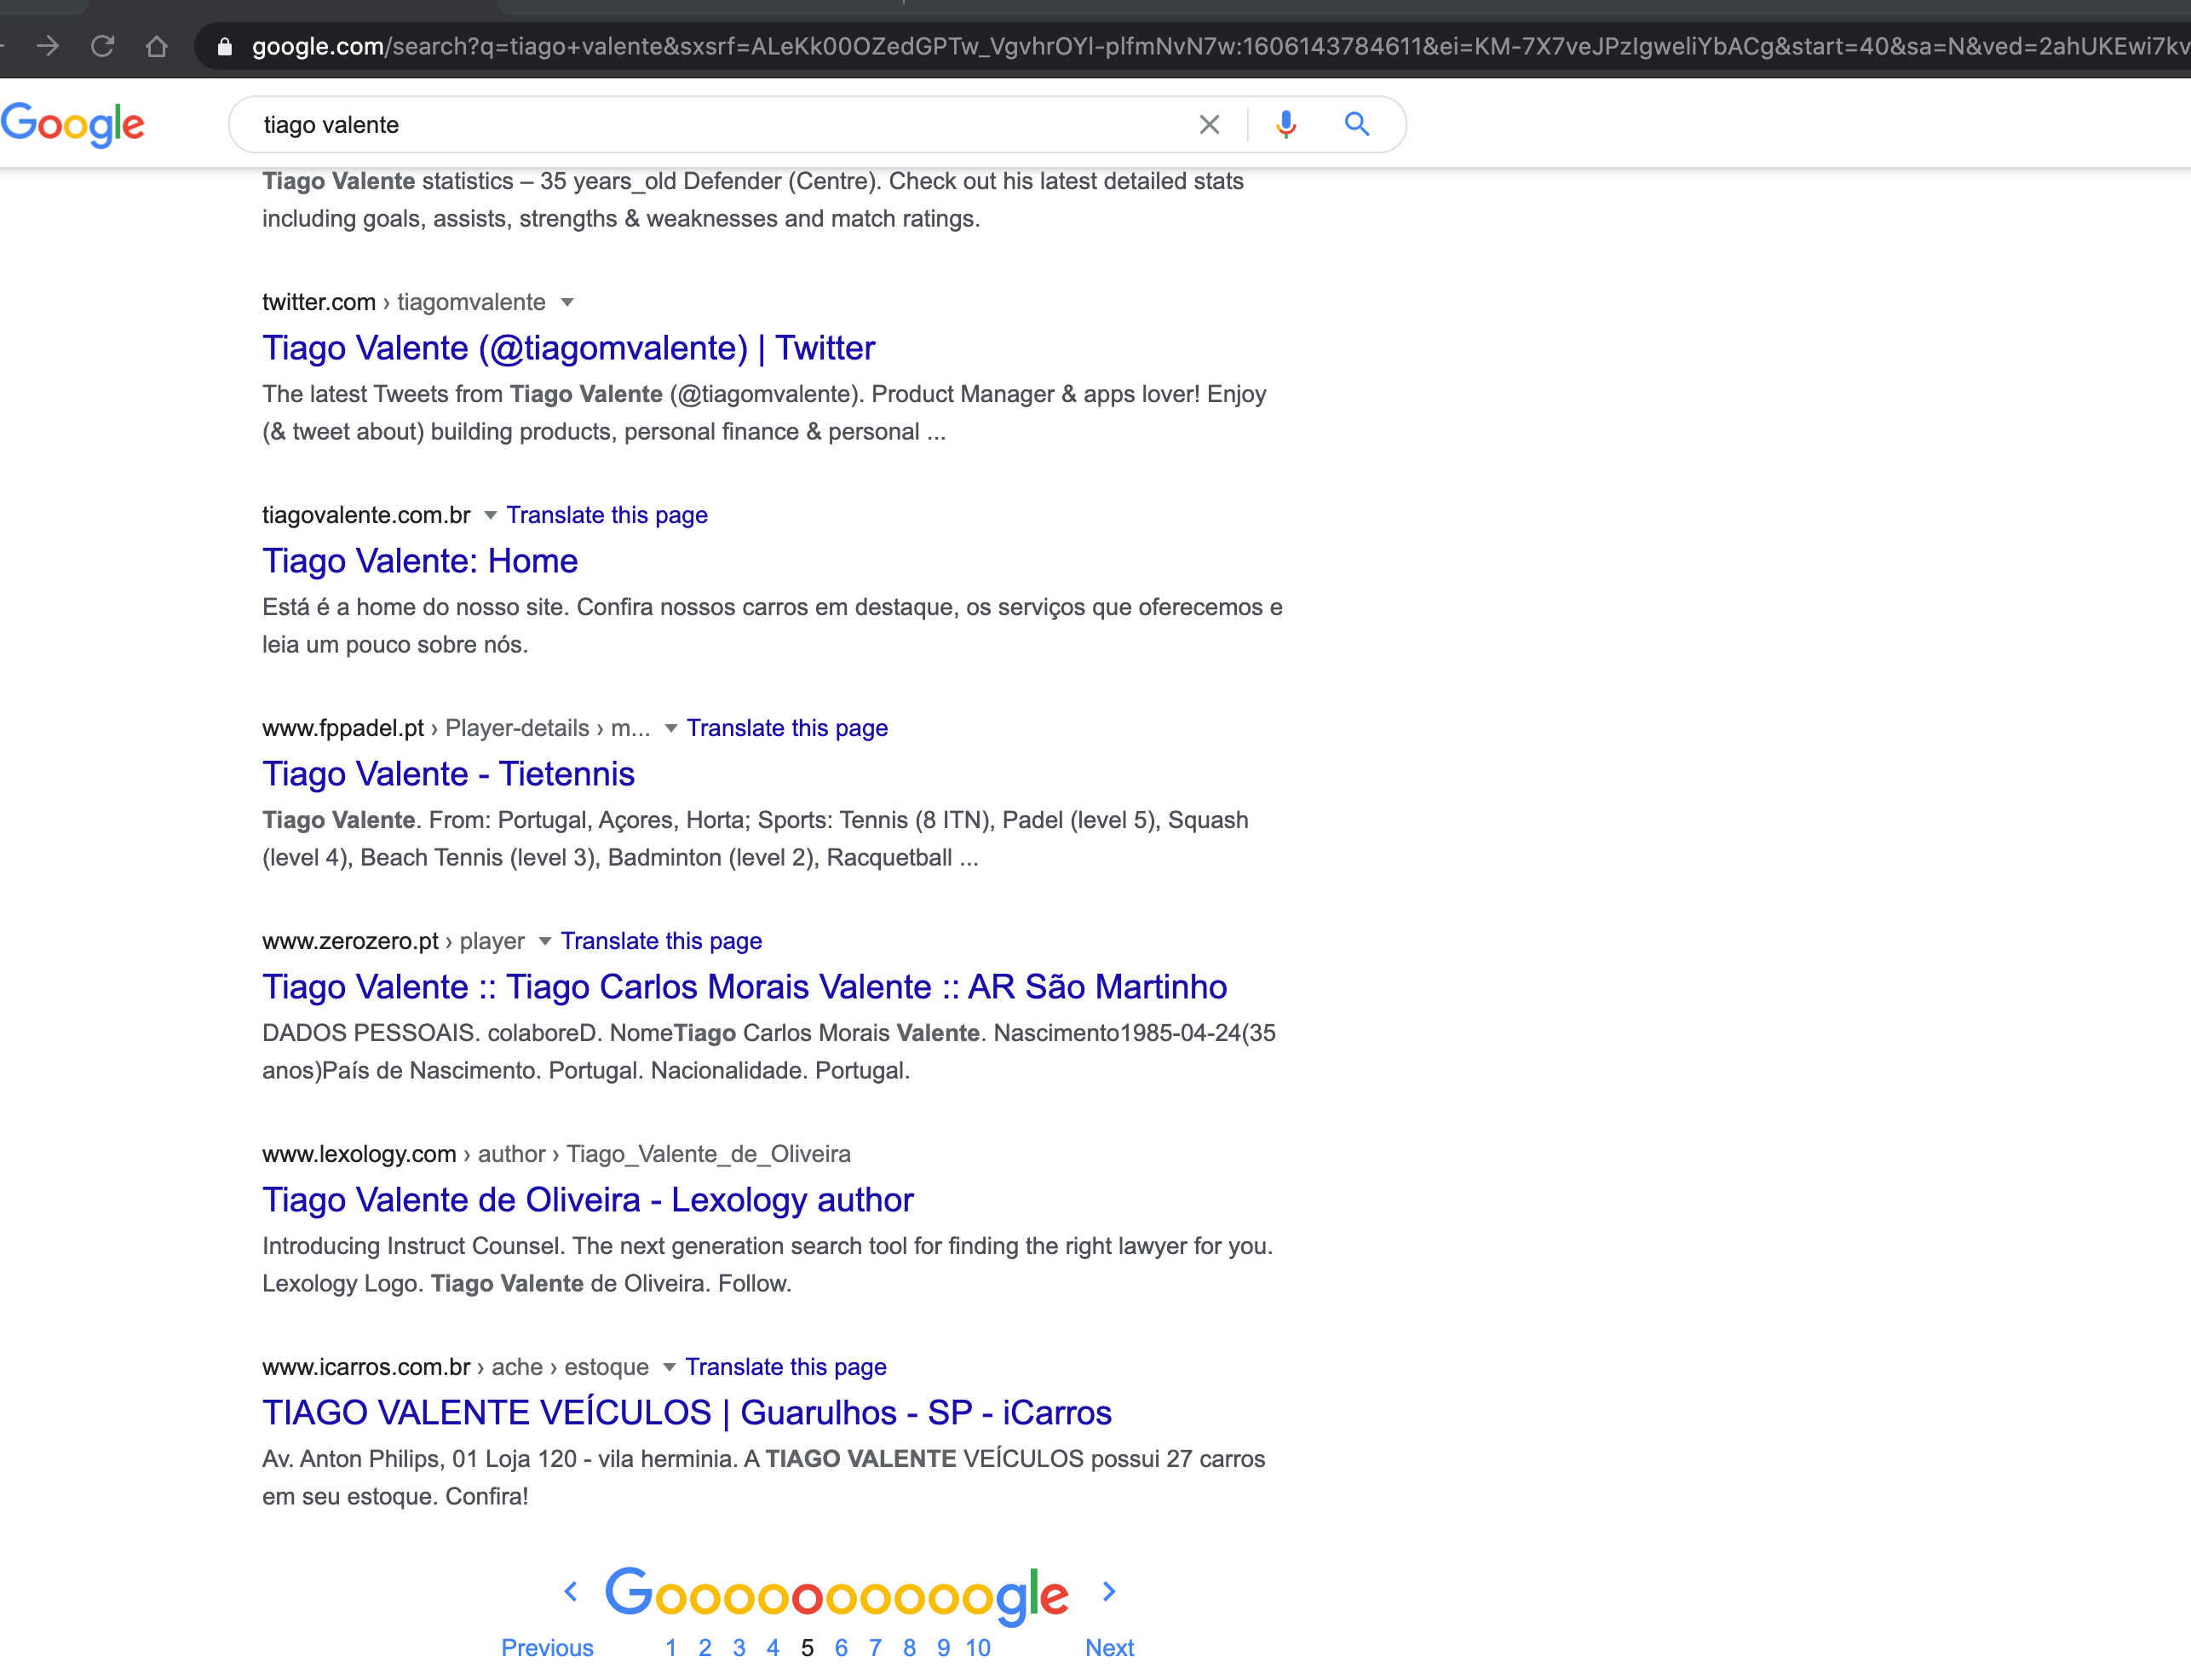Expand www.zerozero.pt result options arrow
Screen dimensions: 2191x1680
point(544,941)
